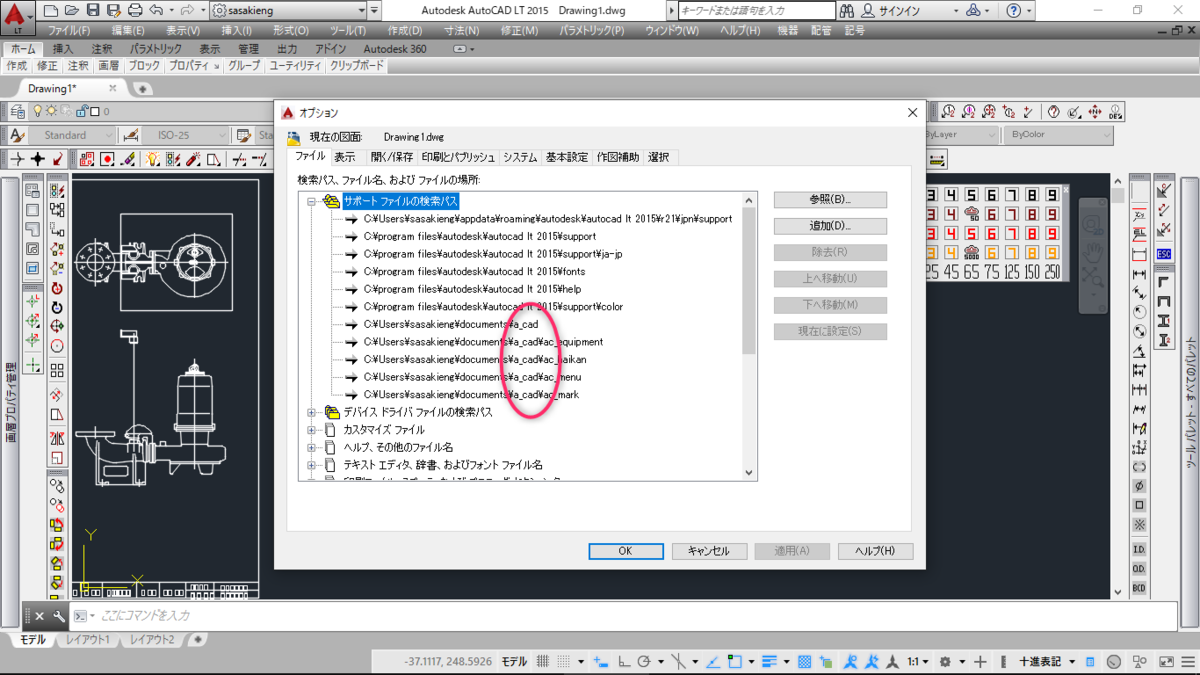
Task: Expand カスタマイズ ファイル tree node
Action: coord(311,430)
